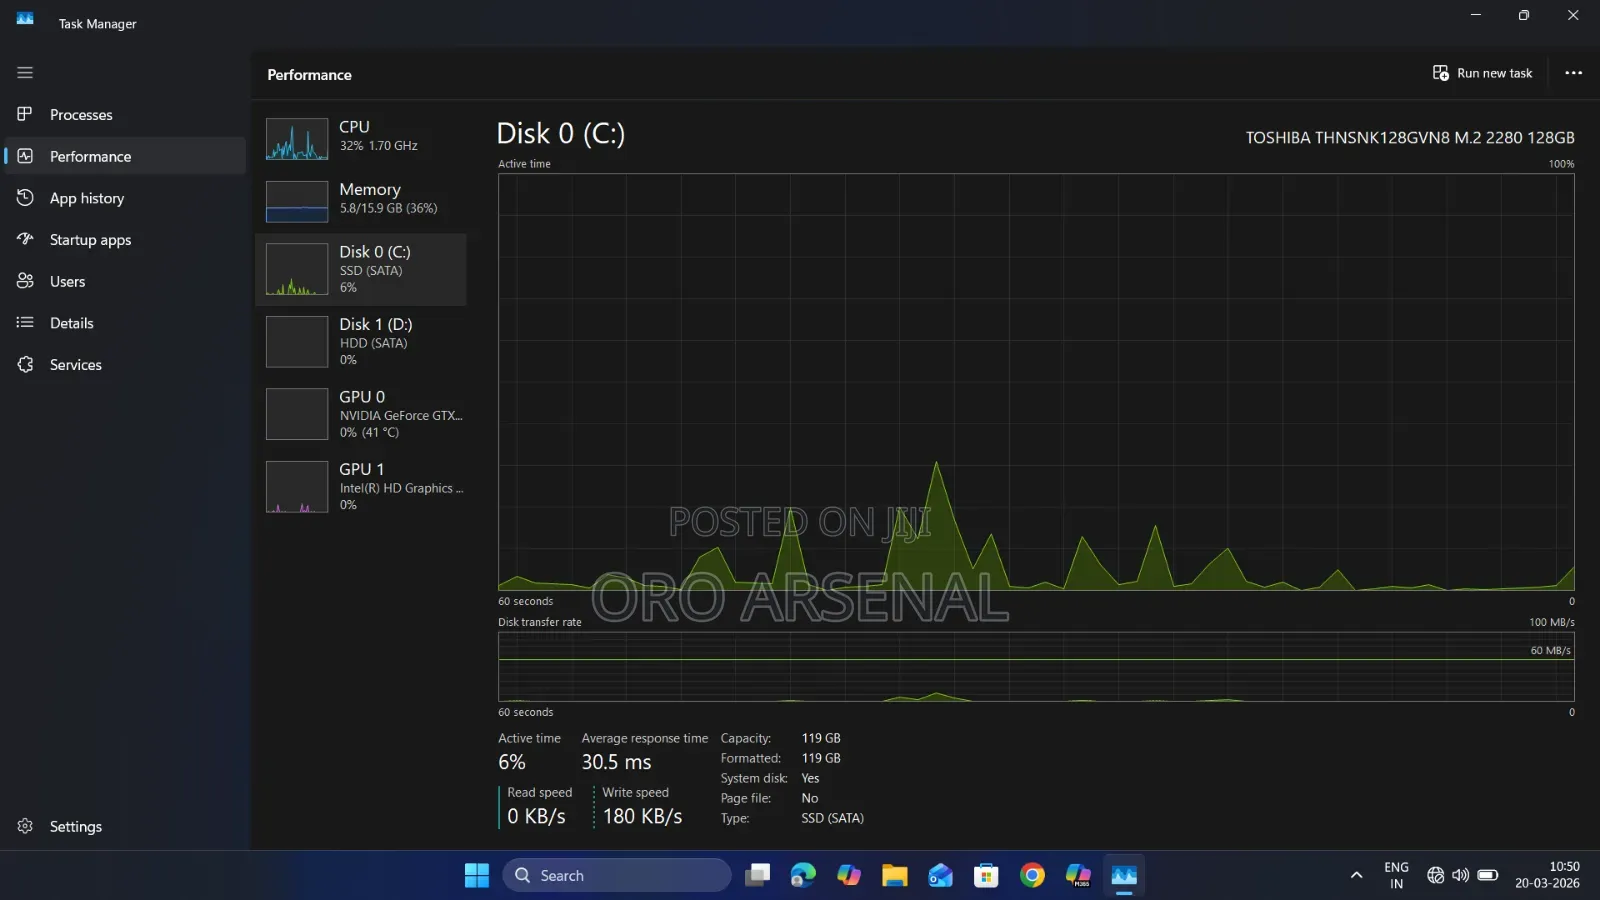Open the hamburger navigation menu
The image size is (1600, 900).
pyautogui.click(x=25, y=72)
